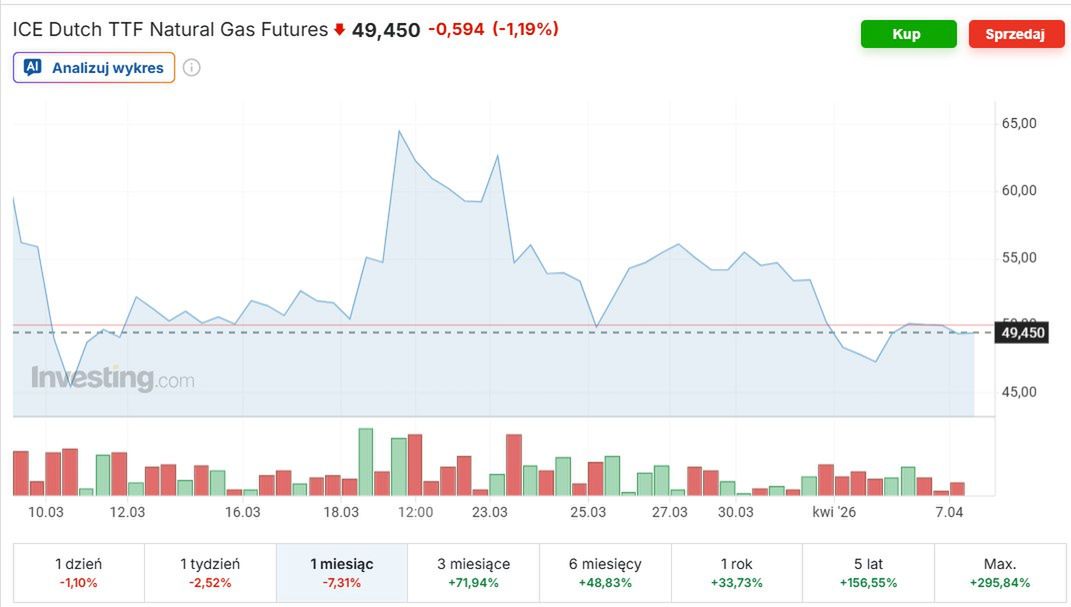Click the 49,450 current price label on axis
The image size is (1071, 607).
pos(1022,333)
